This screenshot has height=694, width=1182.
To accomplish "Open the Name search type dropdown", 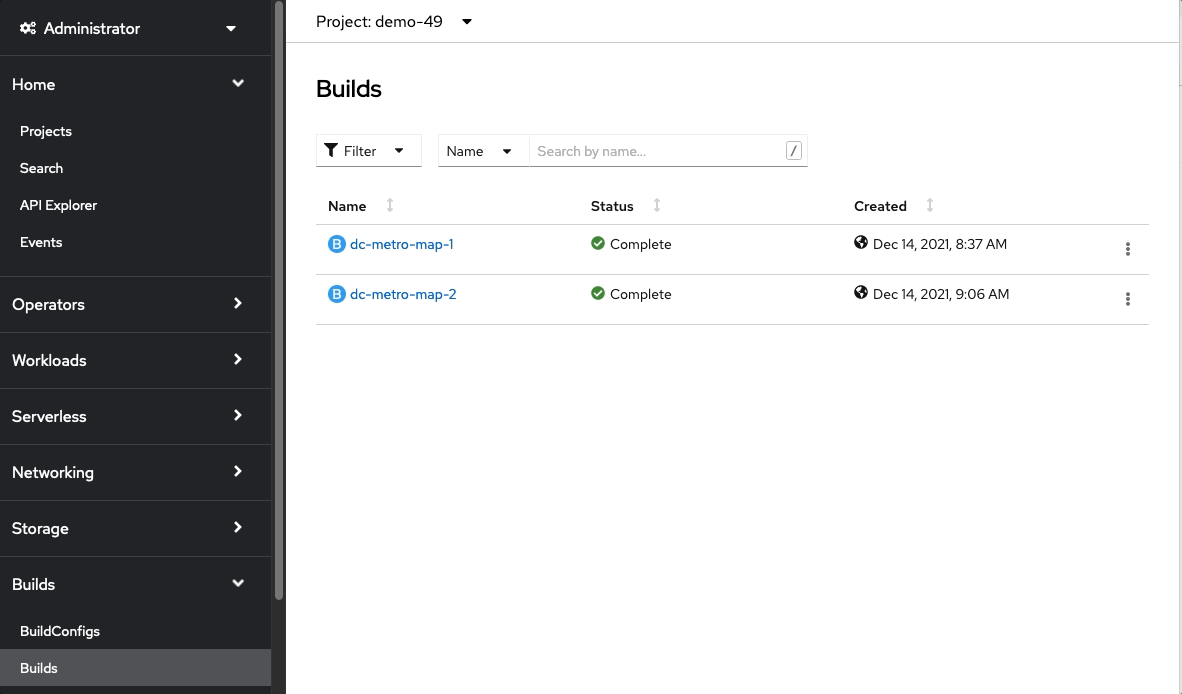I will pos(484,151).
